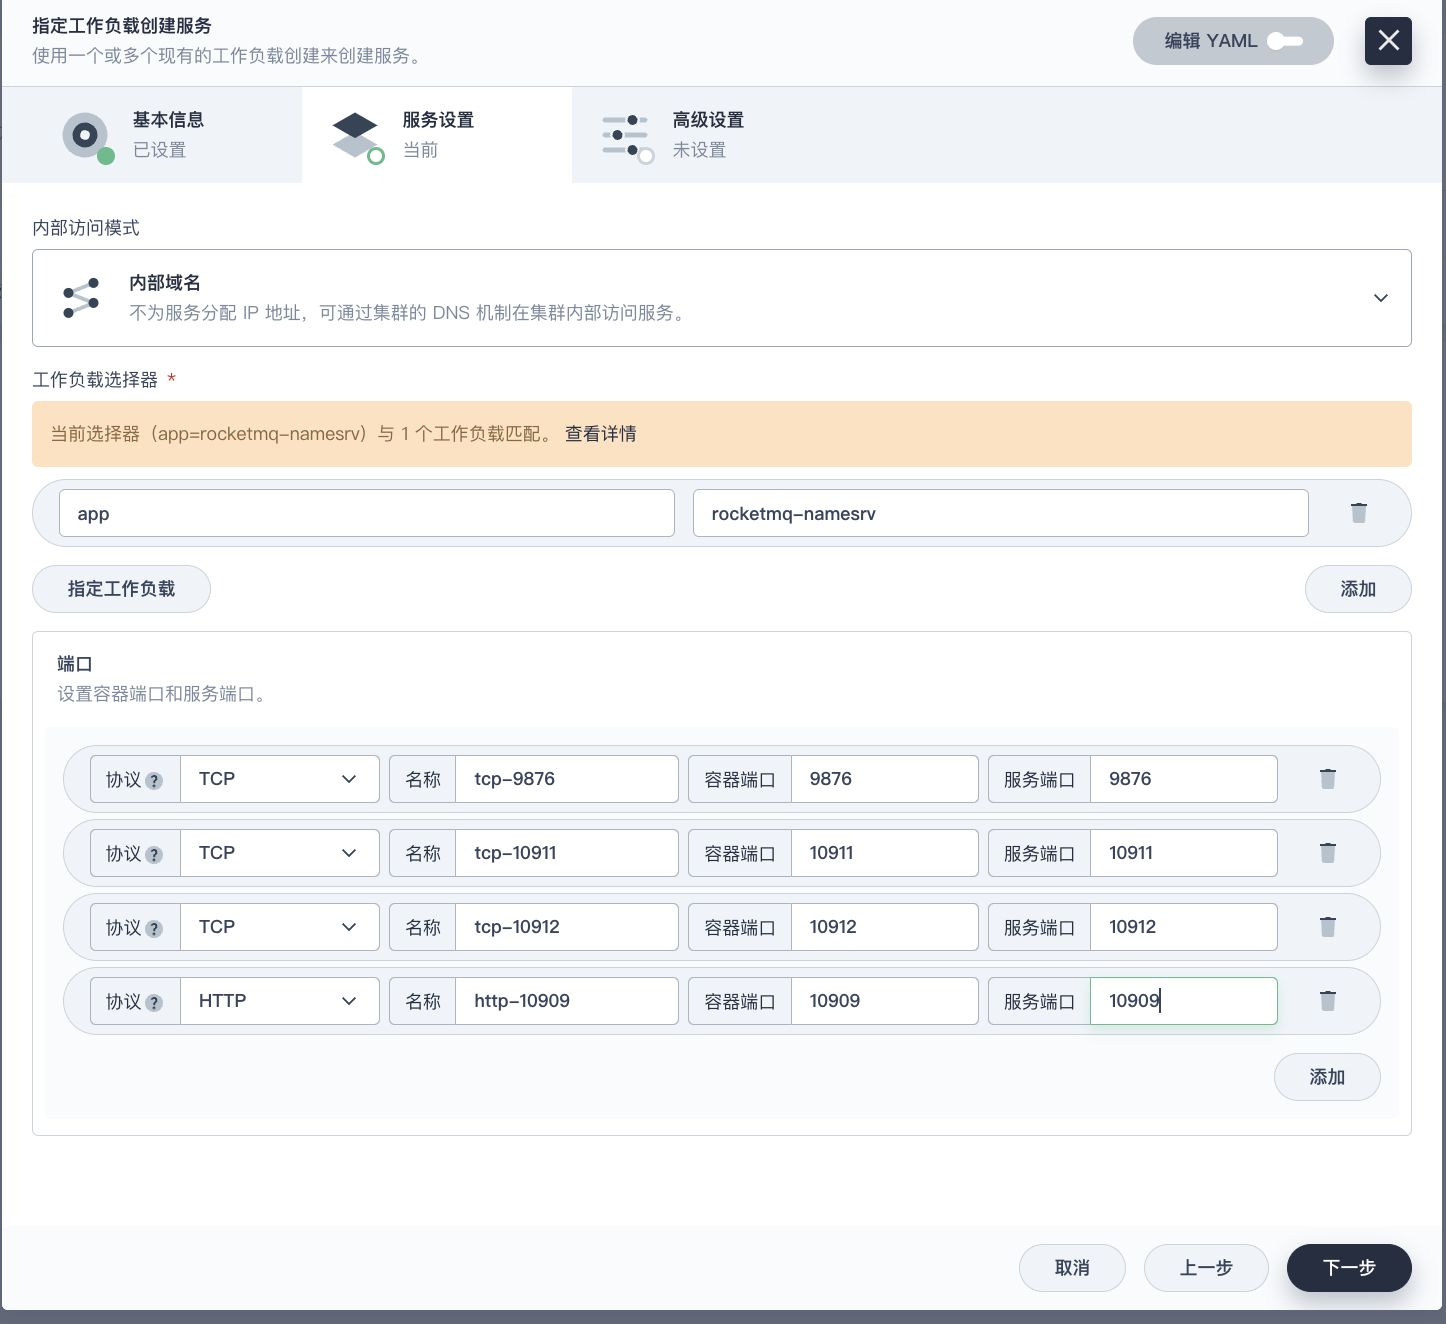Click protocol help icon in tcp-10911 row
Viewport: 1446px width, 1324px height.
[154, 855]
